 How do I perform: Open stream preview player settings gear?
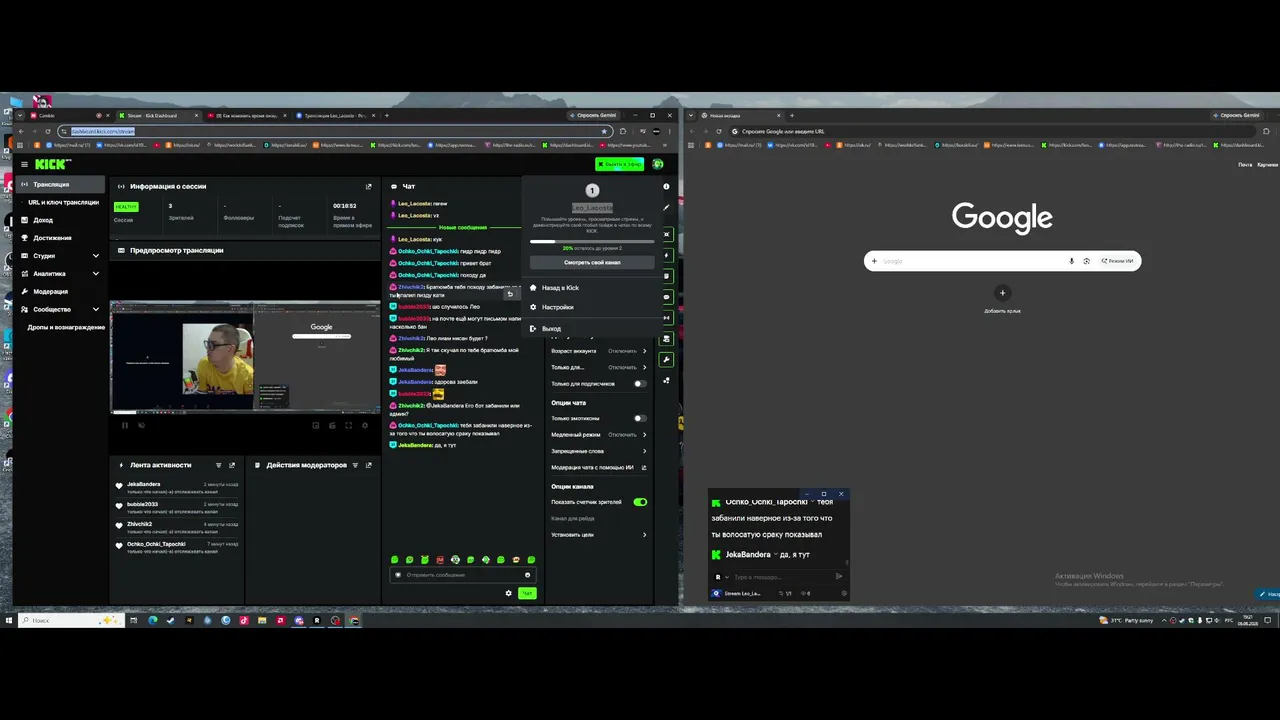pos(364,425)
